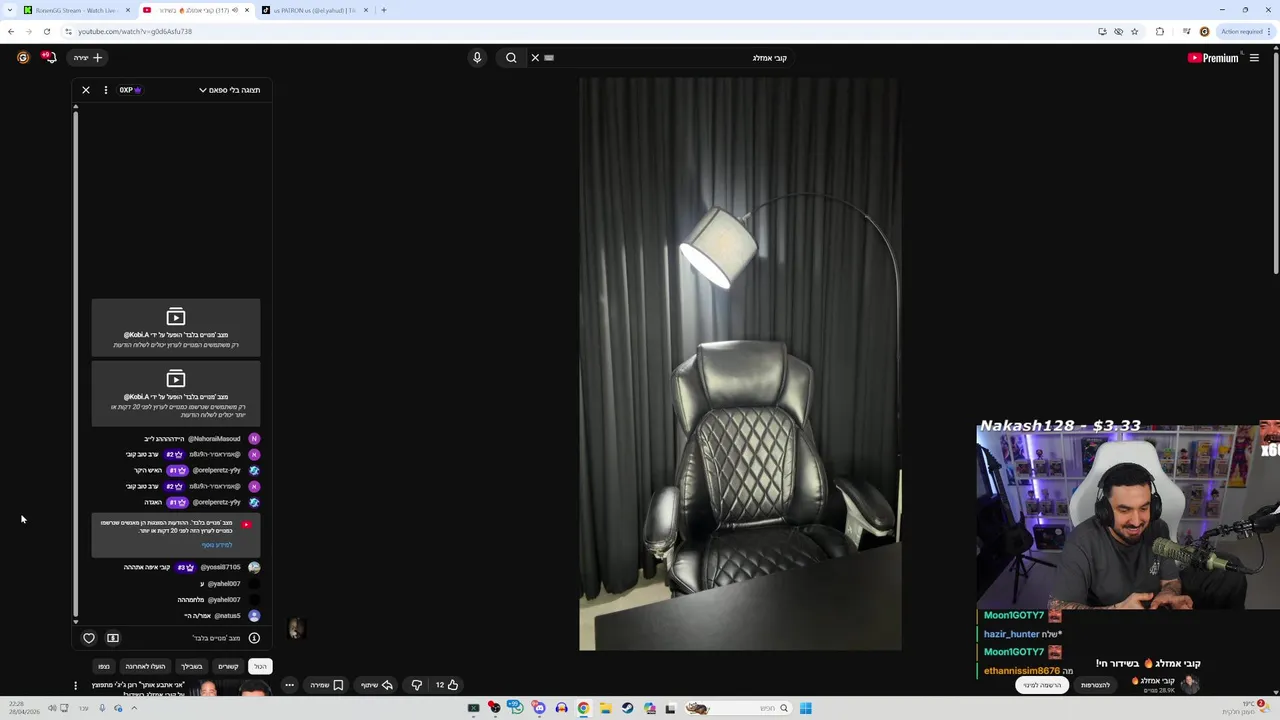
Task: Open account avatar menu
Action: [23, 58]
